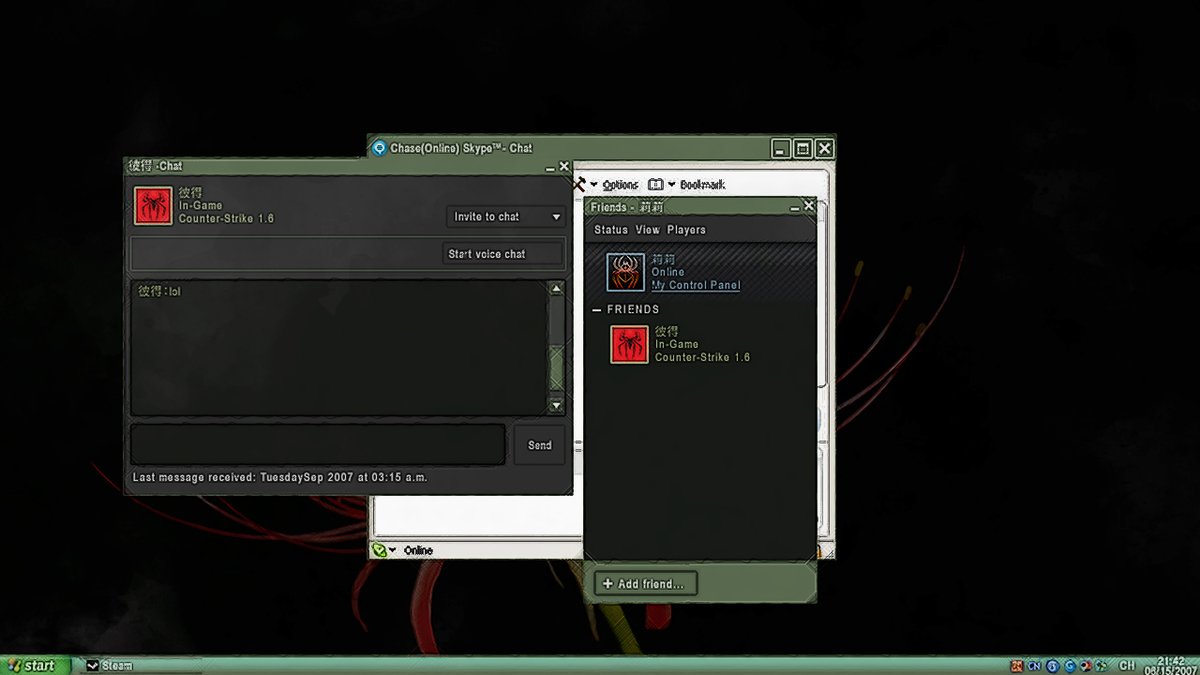This screenshot has width=1200, height=675.
Task: Click Add friend button
Action: pos(645,583)
